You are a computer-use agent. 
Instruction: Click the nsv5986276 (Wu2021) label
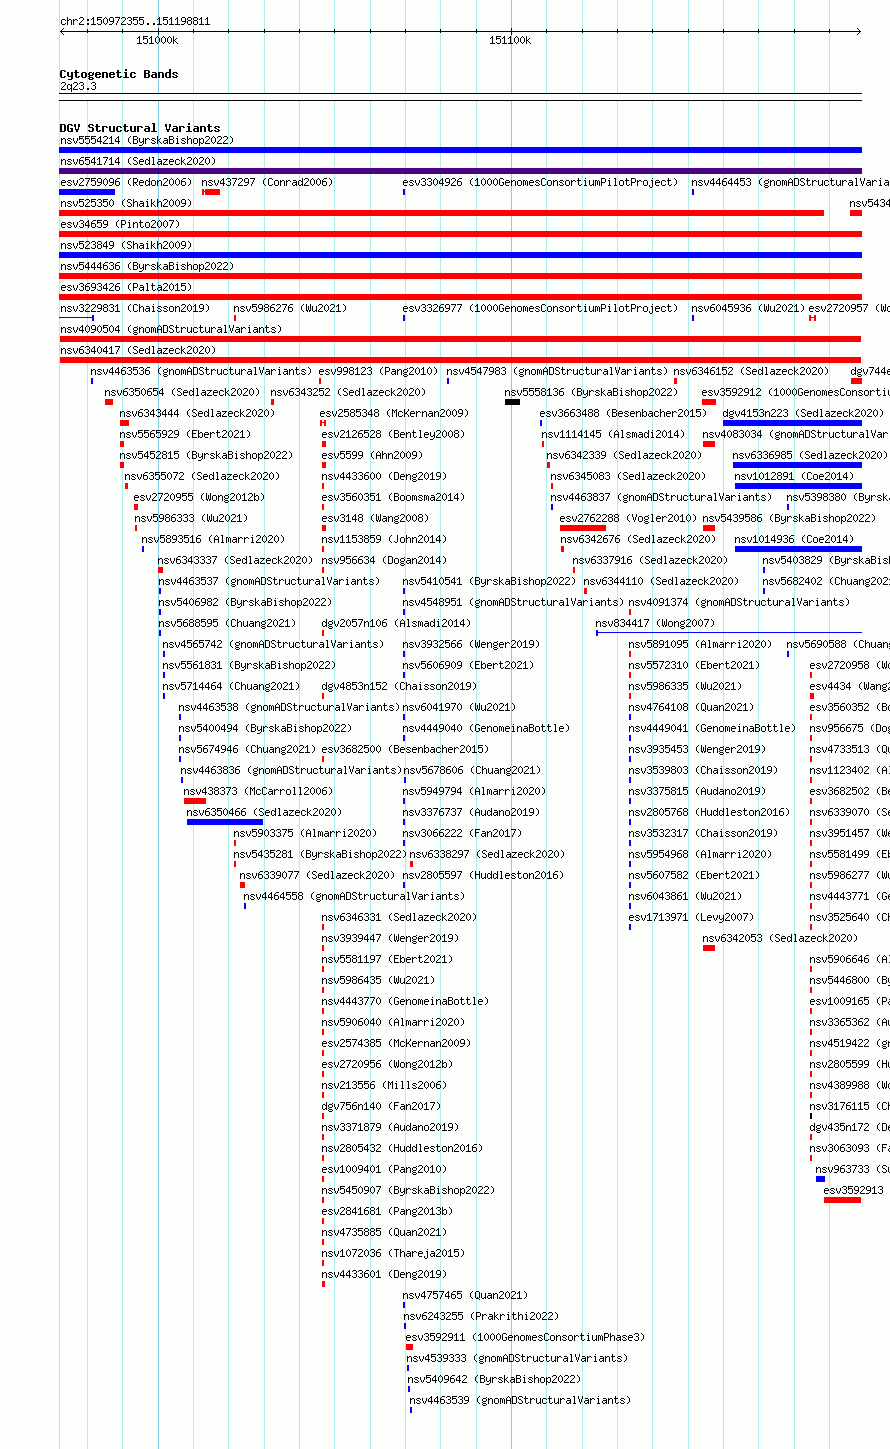click(290, 309)
